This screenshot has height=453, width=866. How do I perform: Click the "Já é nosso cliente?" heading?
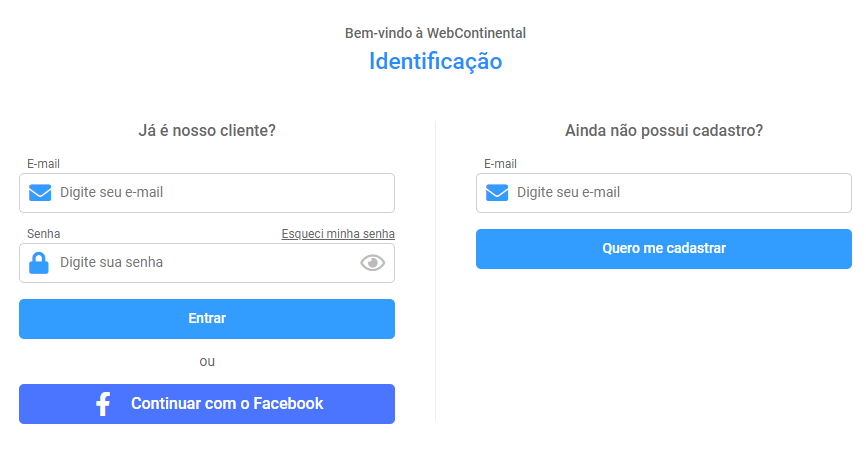(207, 130)
